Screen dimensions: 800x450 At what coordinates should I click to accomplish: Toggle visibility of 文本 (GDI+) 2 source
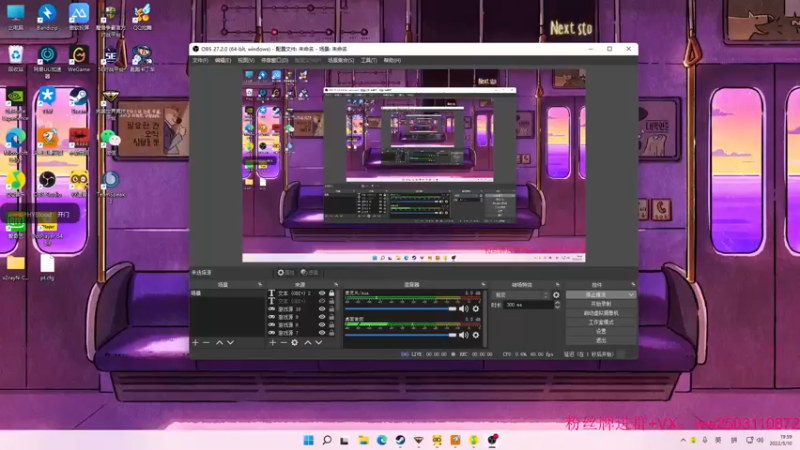(x=322, y=293)
